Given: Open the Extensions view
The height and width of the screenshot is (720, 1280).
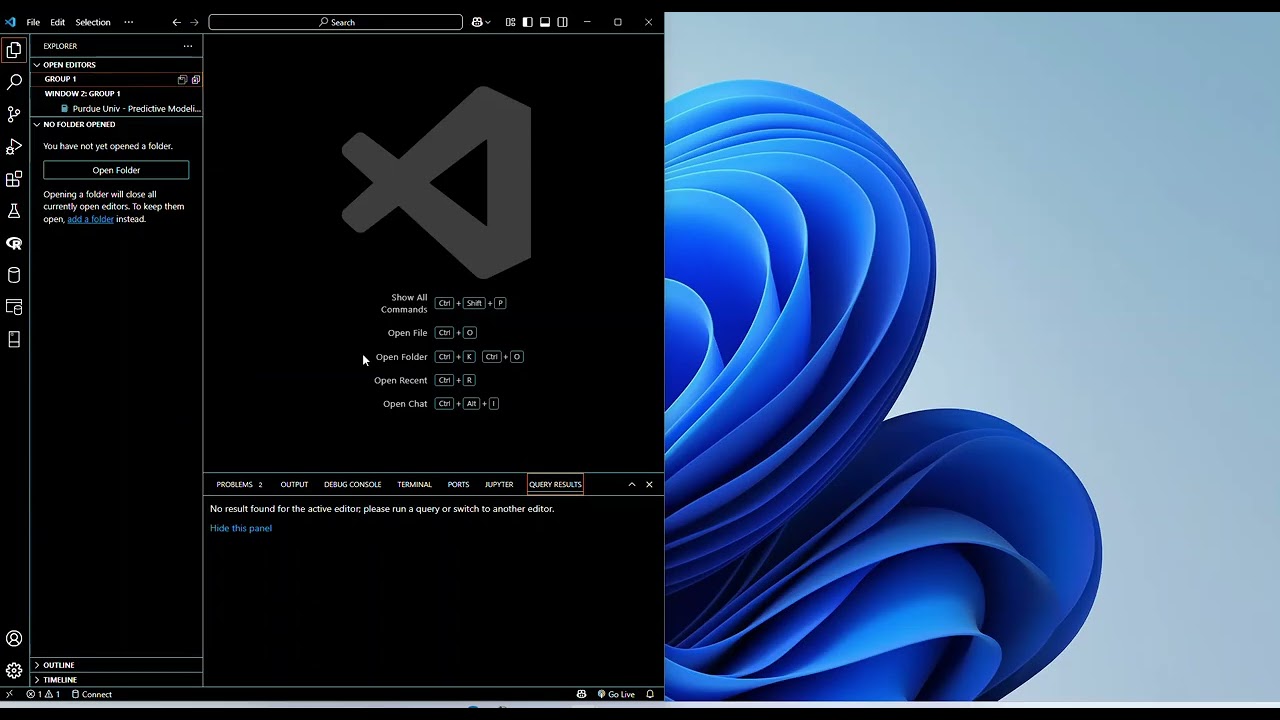Looking at the screenshot, I should [14, 179].
